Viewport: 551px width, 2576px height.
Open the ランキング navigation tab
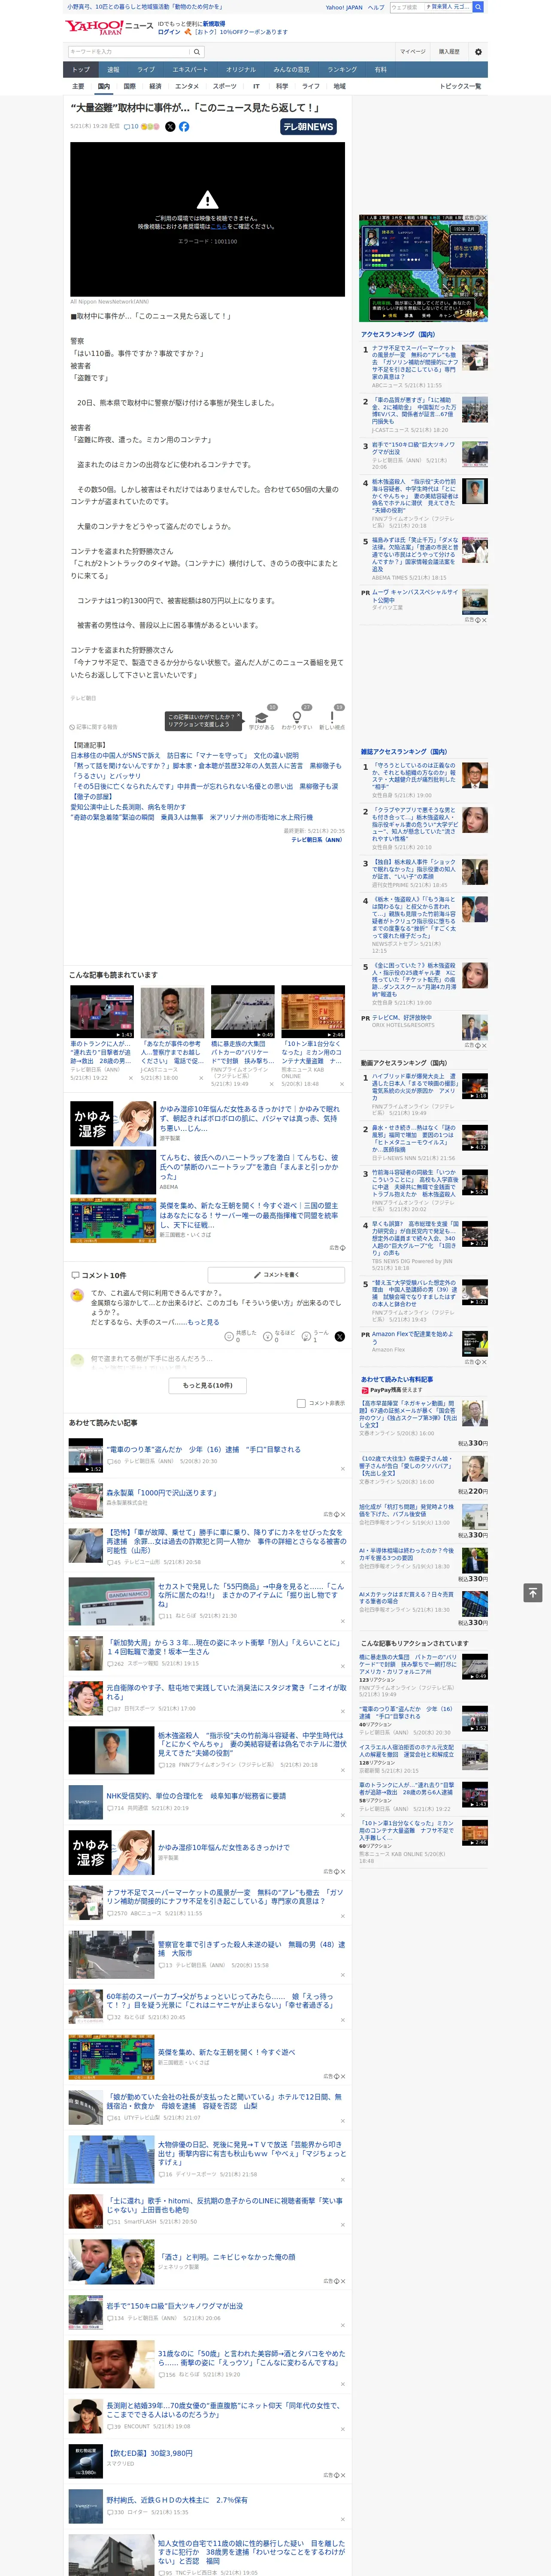tap(342, 70)
